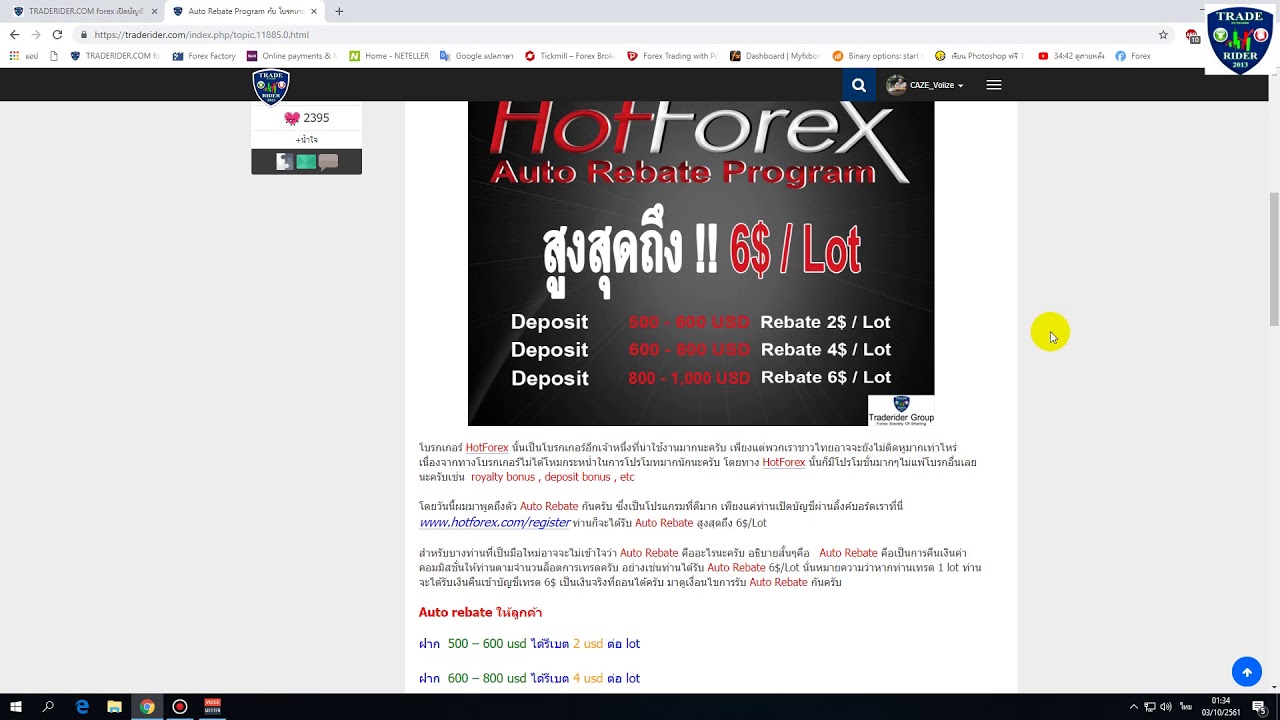The width and height of the screenshot is (1280, 720).
Task: Open the YouTube 34:42 bookmark
Action: click(1071, 56)
